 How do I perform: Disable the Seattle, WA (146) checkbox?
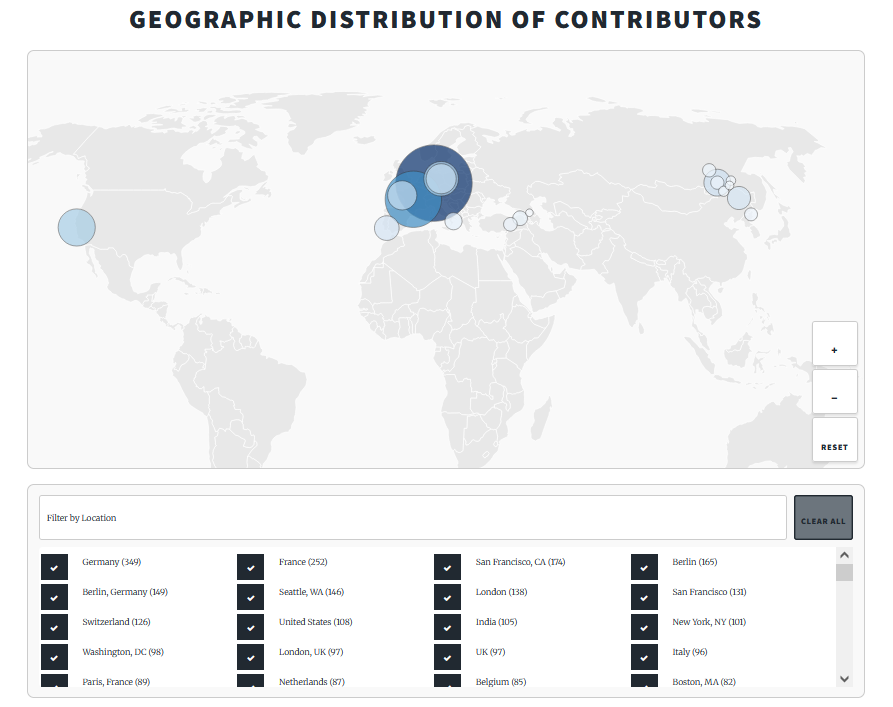click(251, 596)
